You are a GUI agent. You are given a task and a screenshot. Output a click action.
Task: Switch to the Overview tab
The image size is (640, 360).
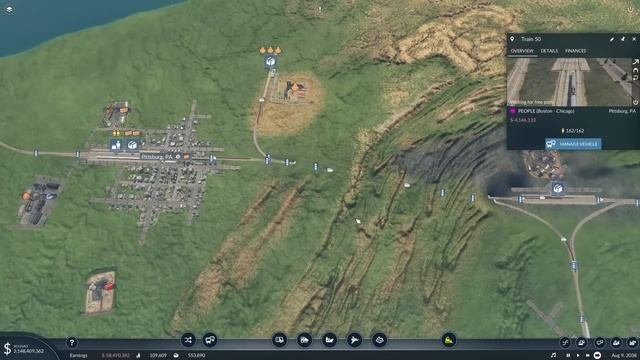coord(522,51)
